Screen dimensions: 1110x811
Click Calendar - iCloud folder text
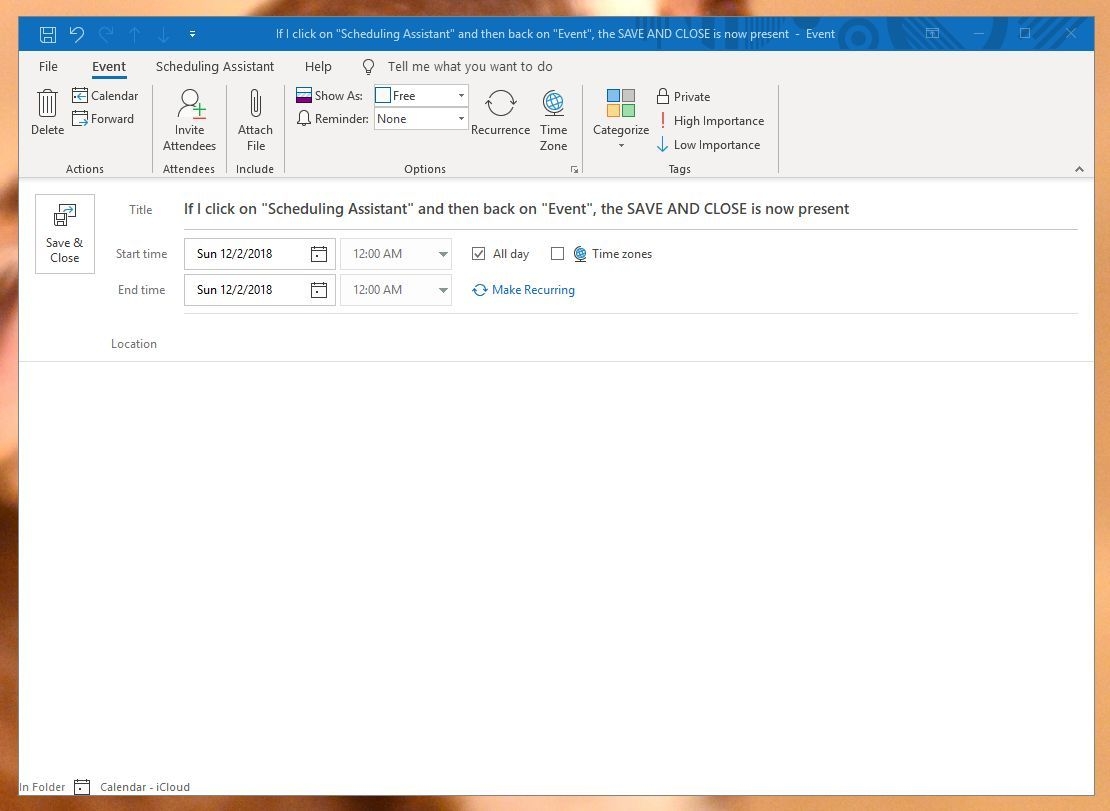[145, 787]
